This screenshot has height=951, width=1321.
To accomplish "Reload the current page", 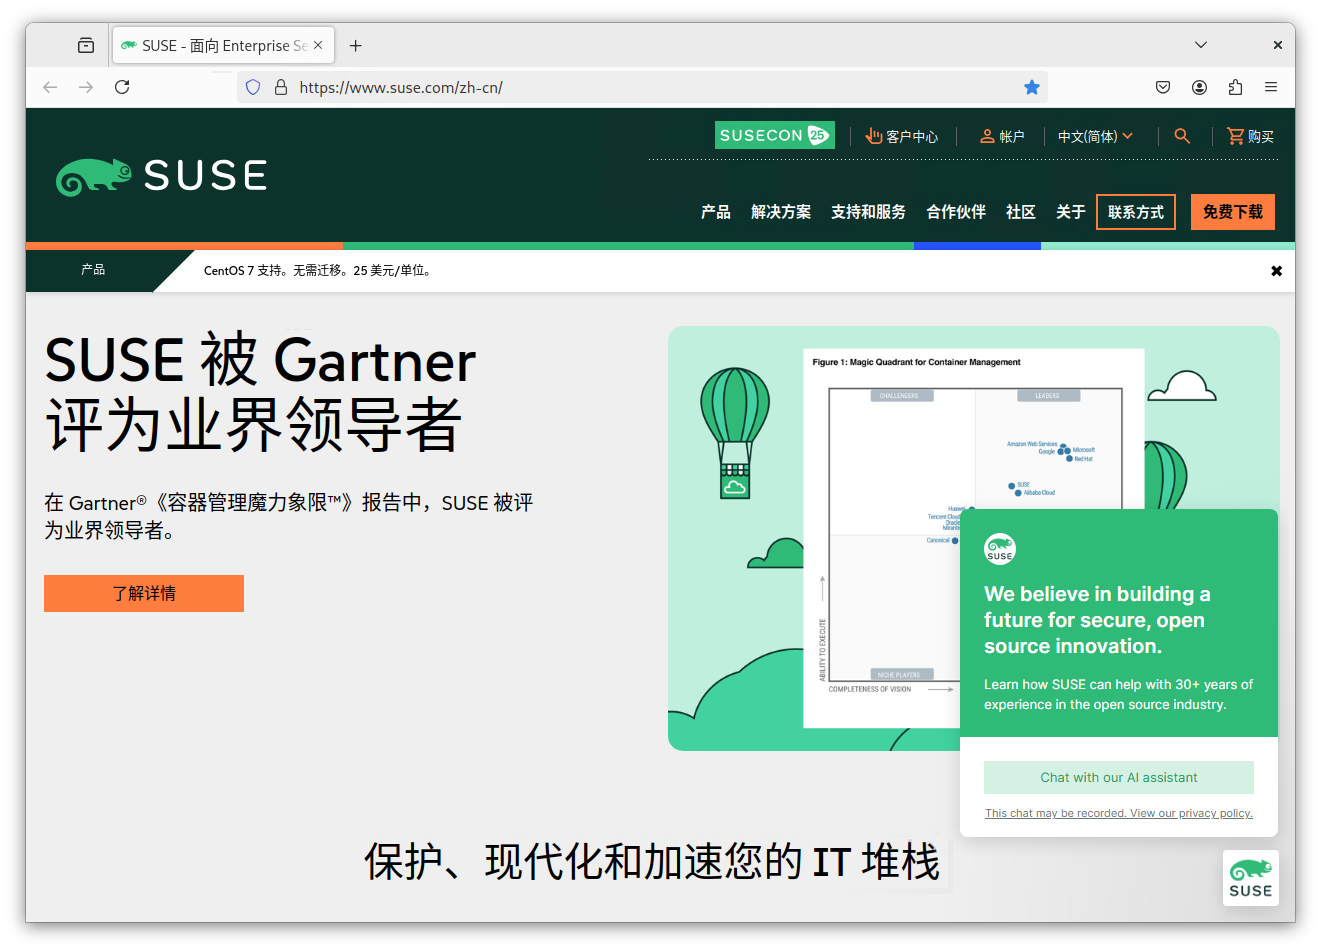I will click(x=122, y=87).
